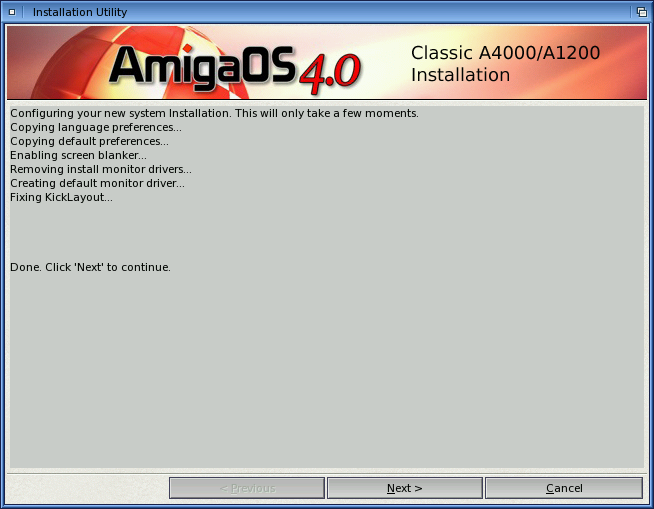The width and height of the screenshot is (654, 509).
Task: Click the Cancel button
Action: coord(564,488)
